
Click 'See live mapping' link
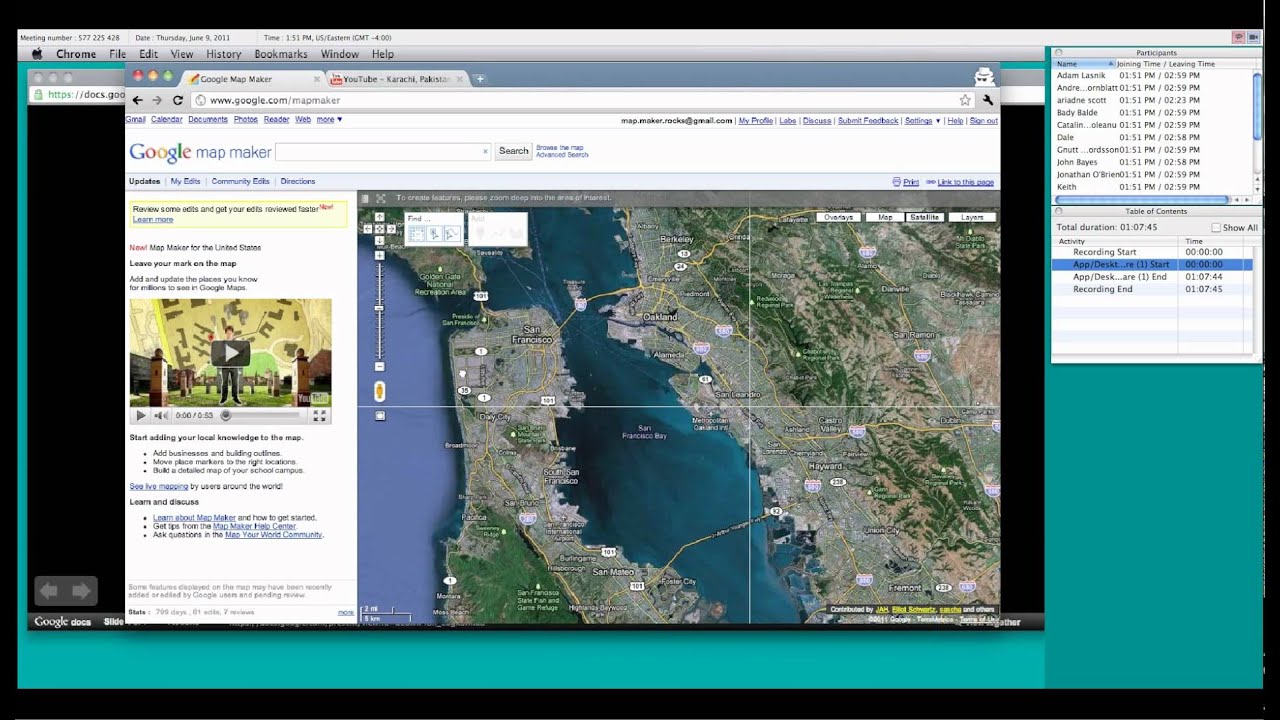coord(159,486)
